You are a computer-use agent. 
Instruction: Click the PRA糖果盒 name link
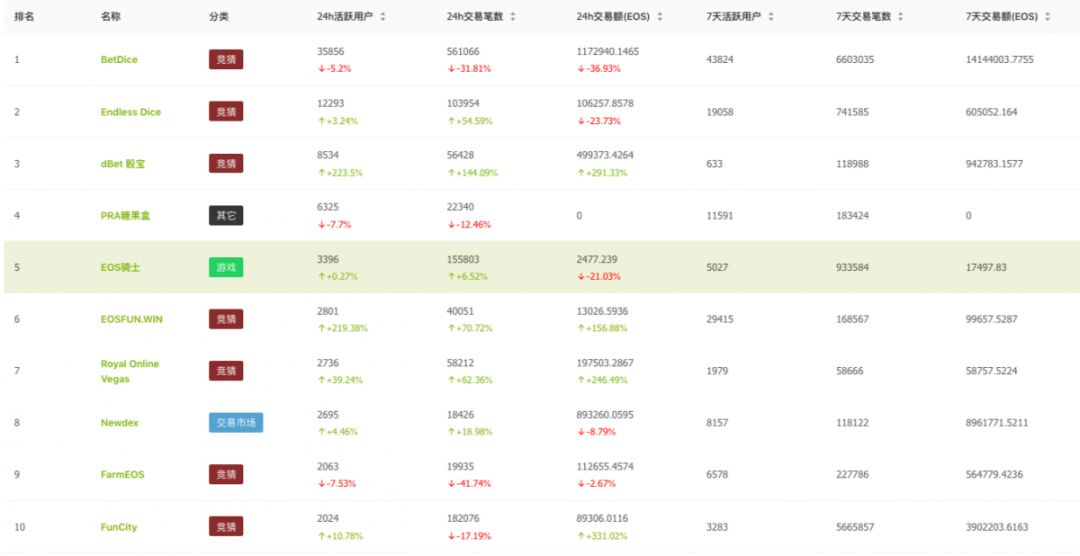point(125,216)
